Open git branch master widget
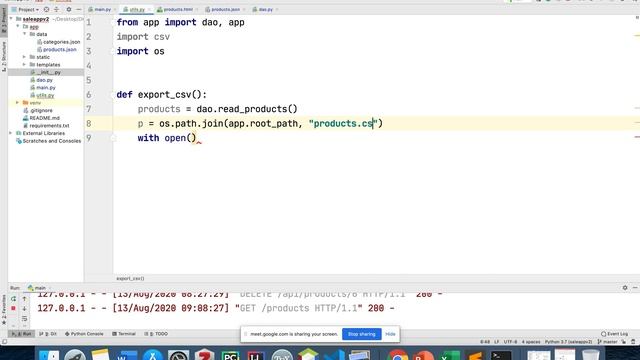This screenshot has height=360, width=640. (607, 342)
